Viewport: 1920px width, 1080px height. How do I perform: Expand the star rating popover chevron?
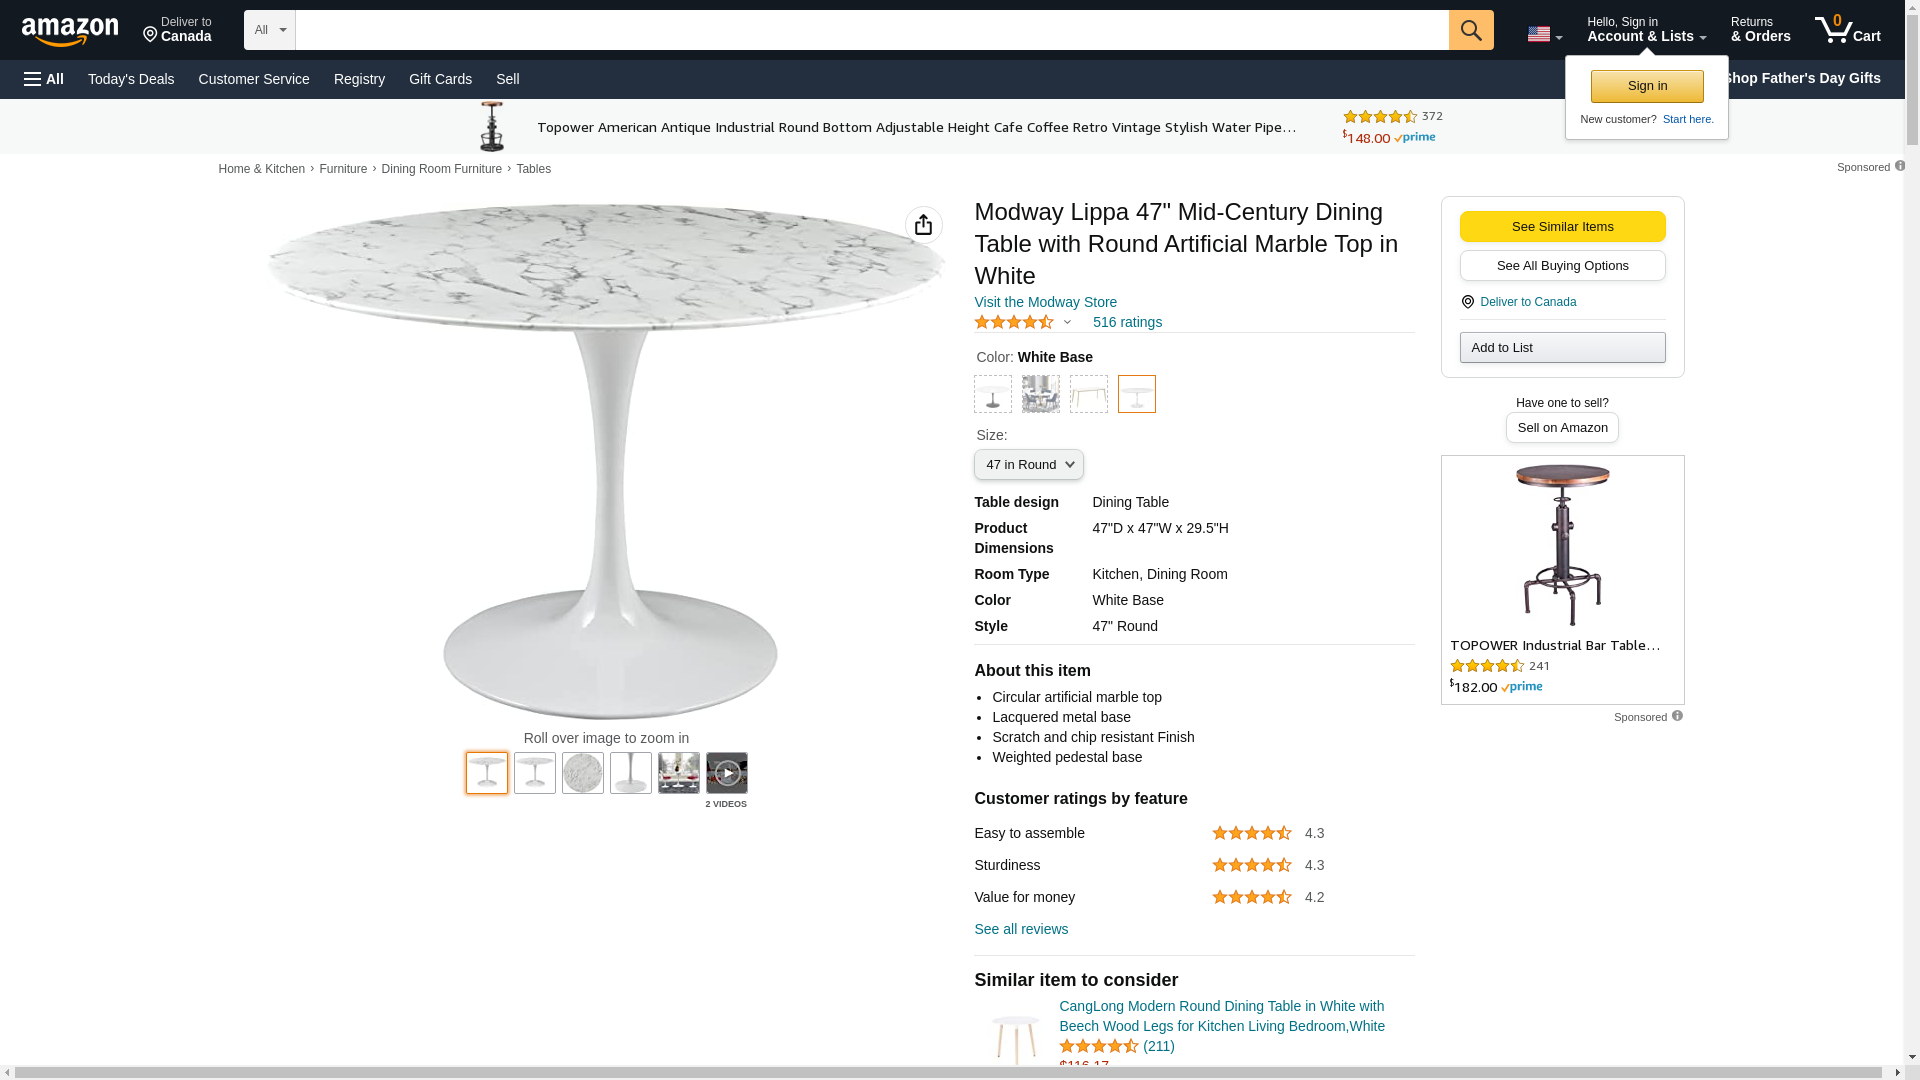1067,322
